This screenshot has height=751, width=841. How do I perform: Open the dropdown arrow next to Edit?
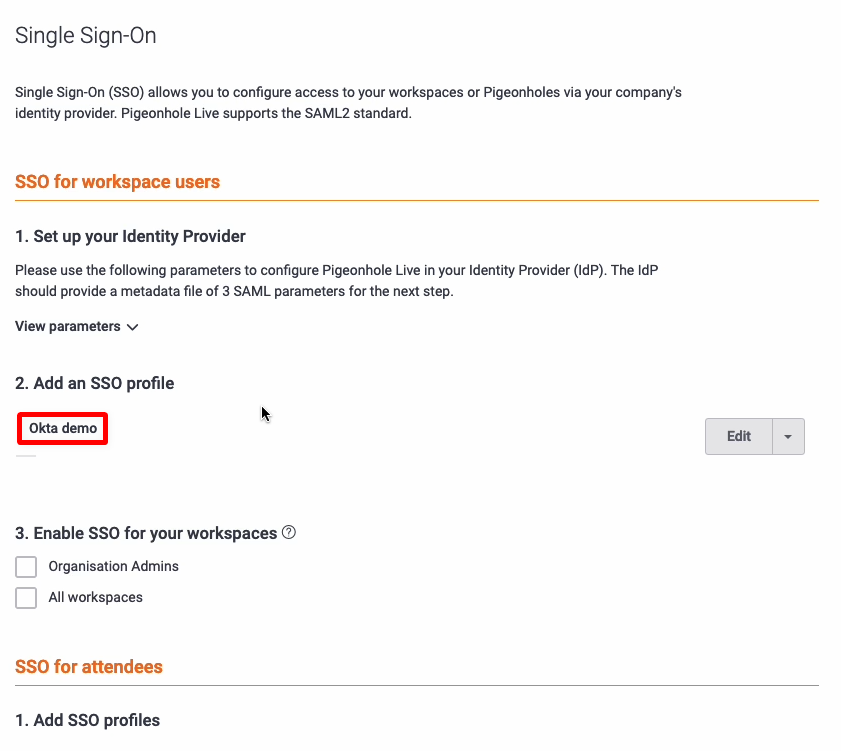788,437
